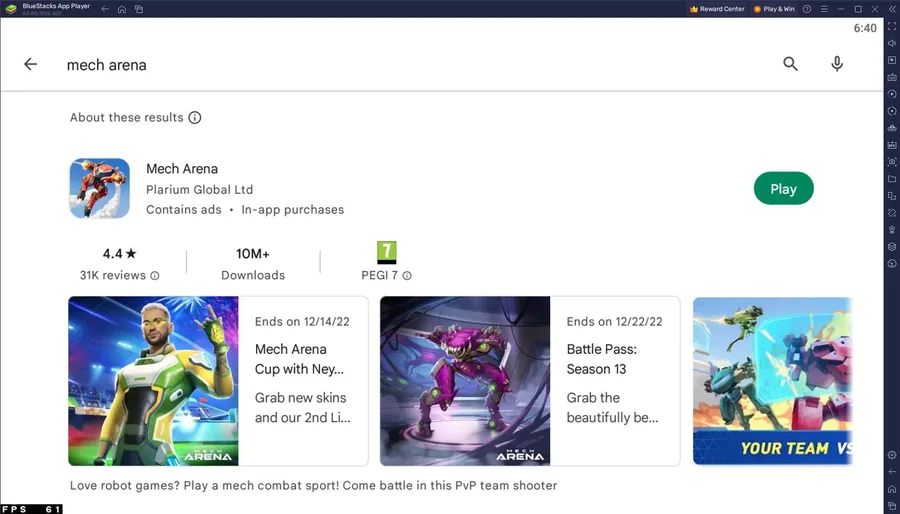Click 'Ends on 12/22/22' text
Image resolution: width=900 pixels, height=514 pixels.
[614, 322]
